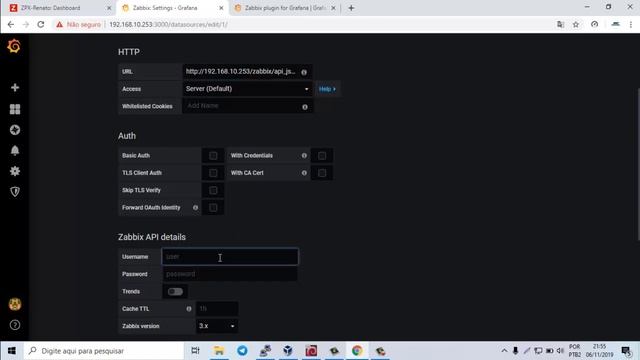Click the translate page icon in address bar
Viewport: 640px width, 360px height.
pyautogui.click(x=560, y=24)
